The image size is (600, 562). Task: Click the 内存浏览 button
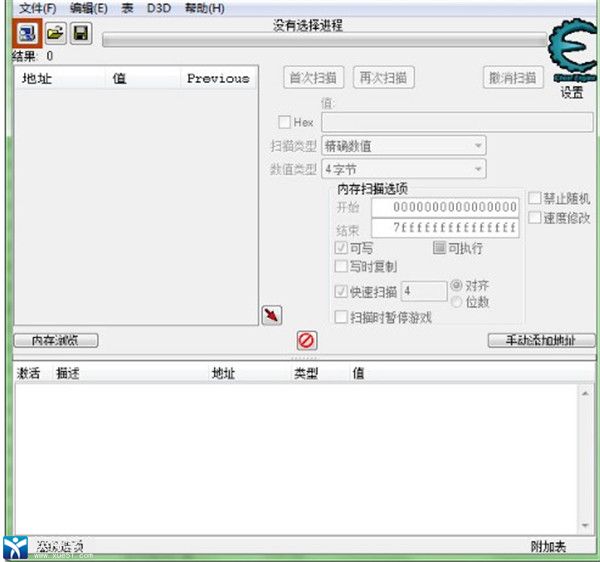click(x=56, y=340)
